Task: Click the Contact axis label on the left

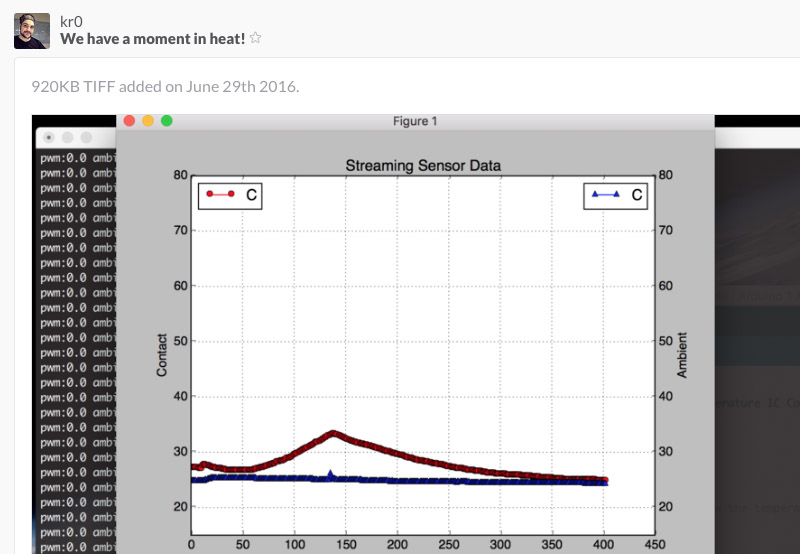Action: (162, 355)
